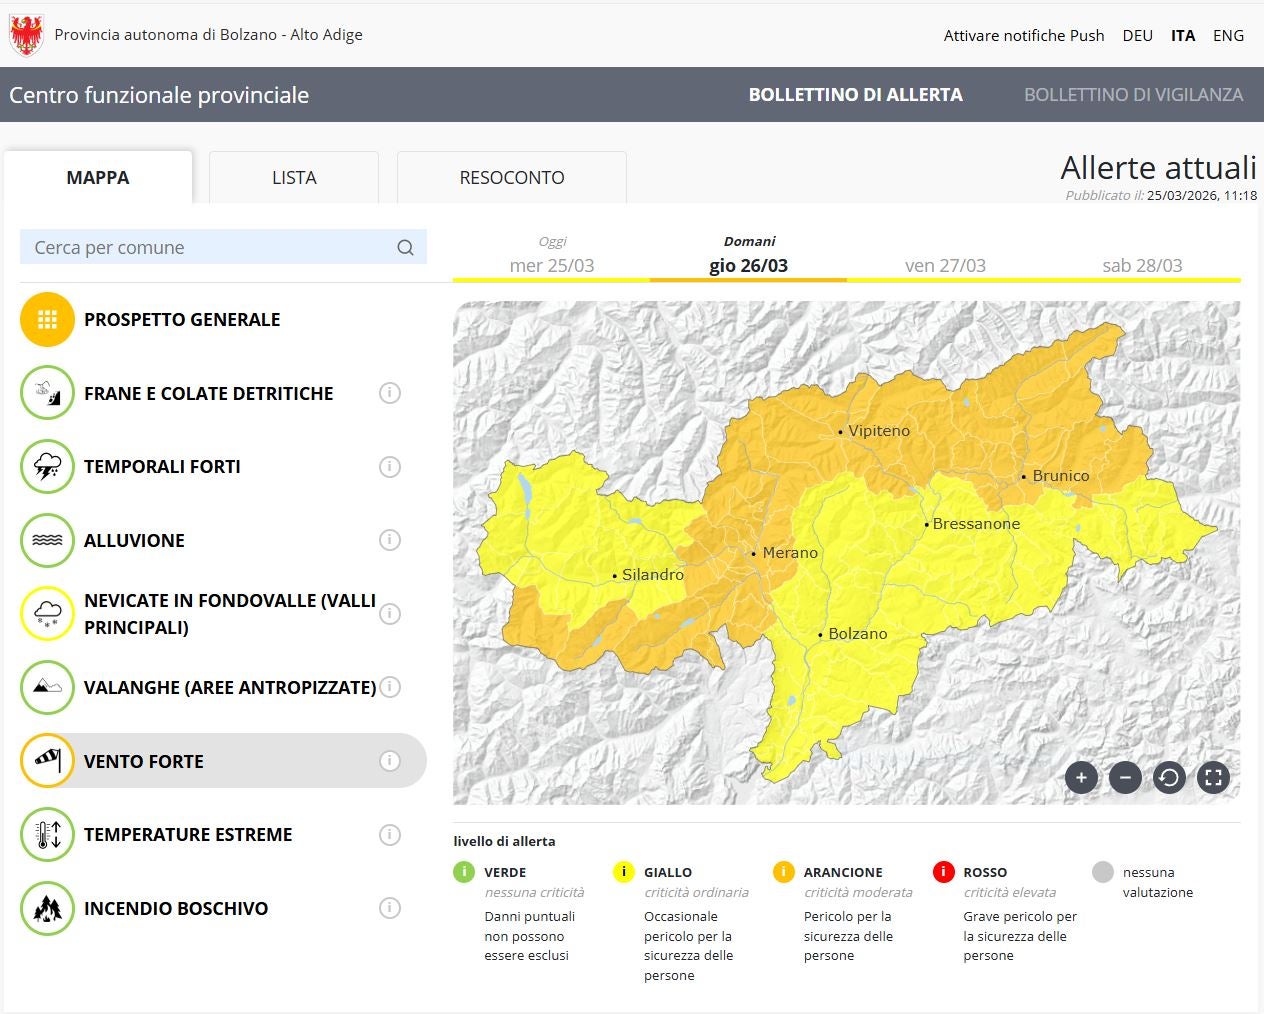The image size is (1264, 1014).
Task: Switch language to DEU
Action: (1137, 35)
